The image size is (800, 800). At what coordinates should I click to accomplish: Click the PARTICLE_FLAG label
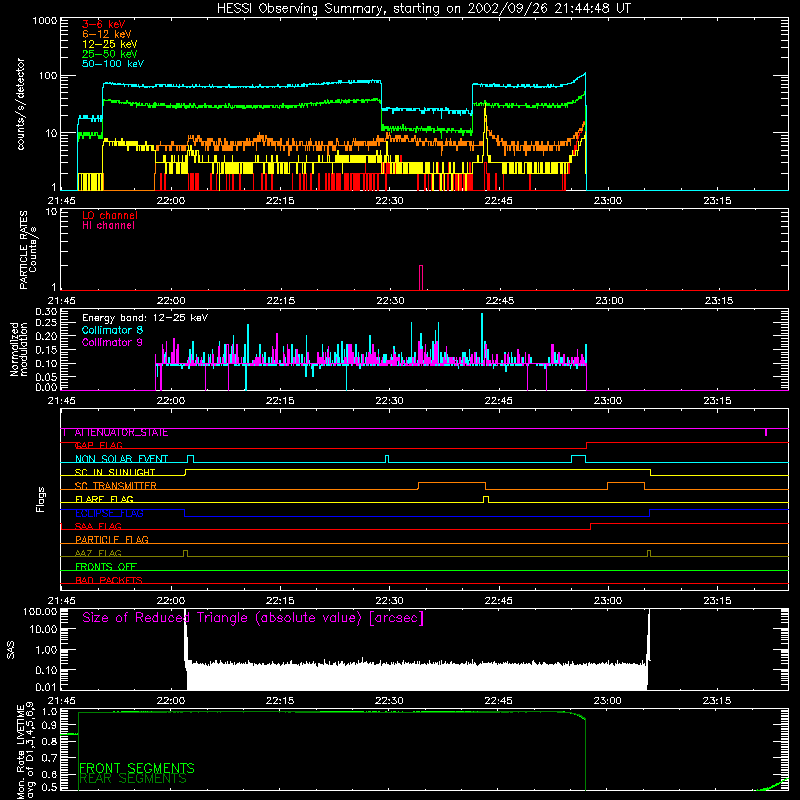pyautogui.click(x=112, y=540)
